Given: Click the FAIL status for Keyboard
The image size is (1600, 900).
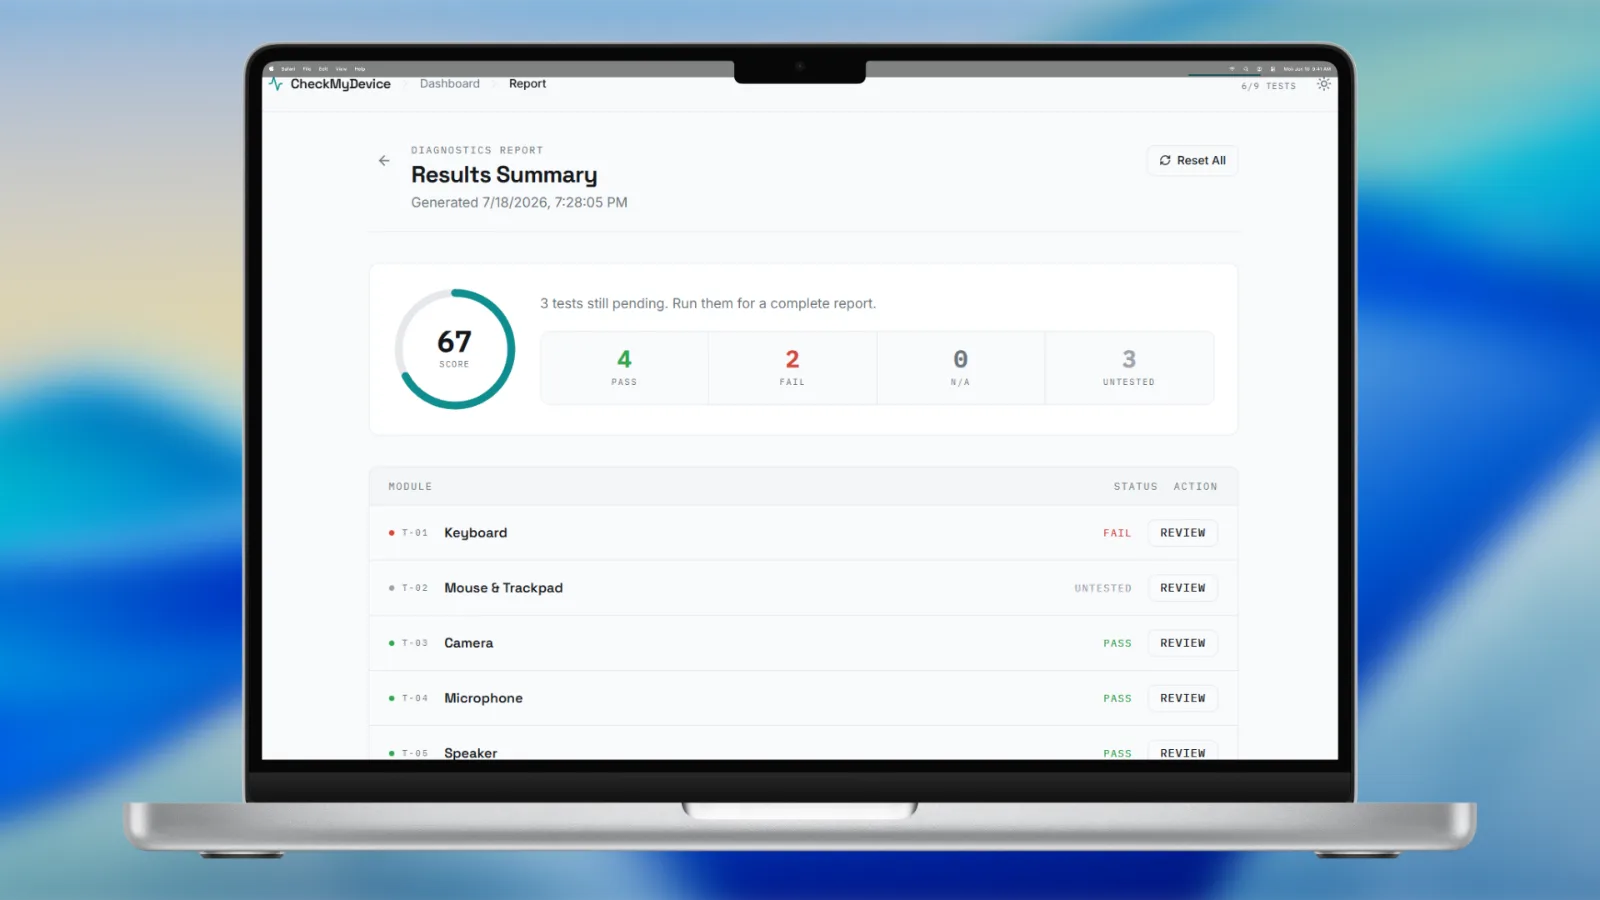Looking at the screenshot, I should click(1117, 533).
